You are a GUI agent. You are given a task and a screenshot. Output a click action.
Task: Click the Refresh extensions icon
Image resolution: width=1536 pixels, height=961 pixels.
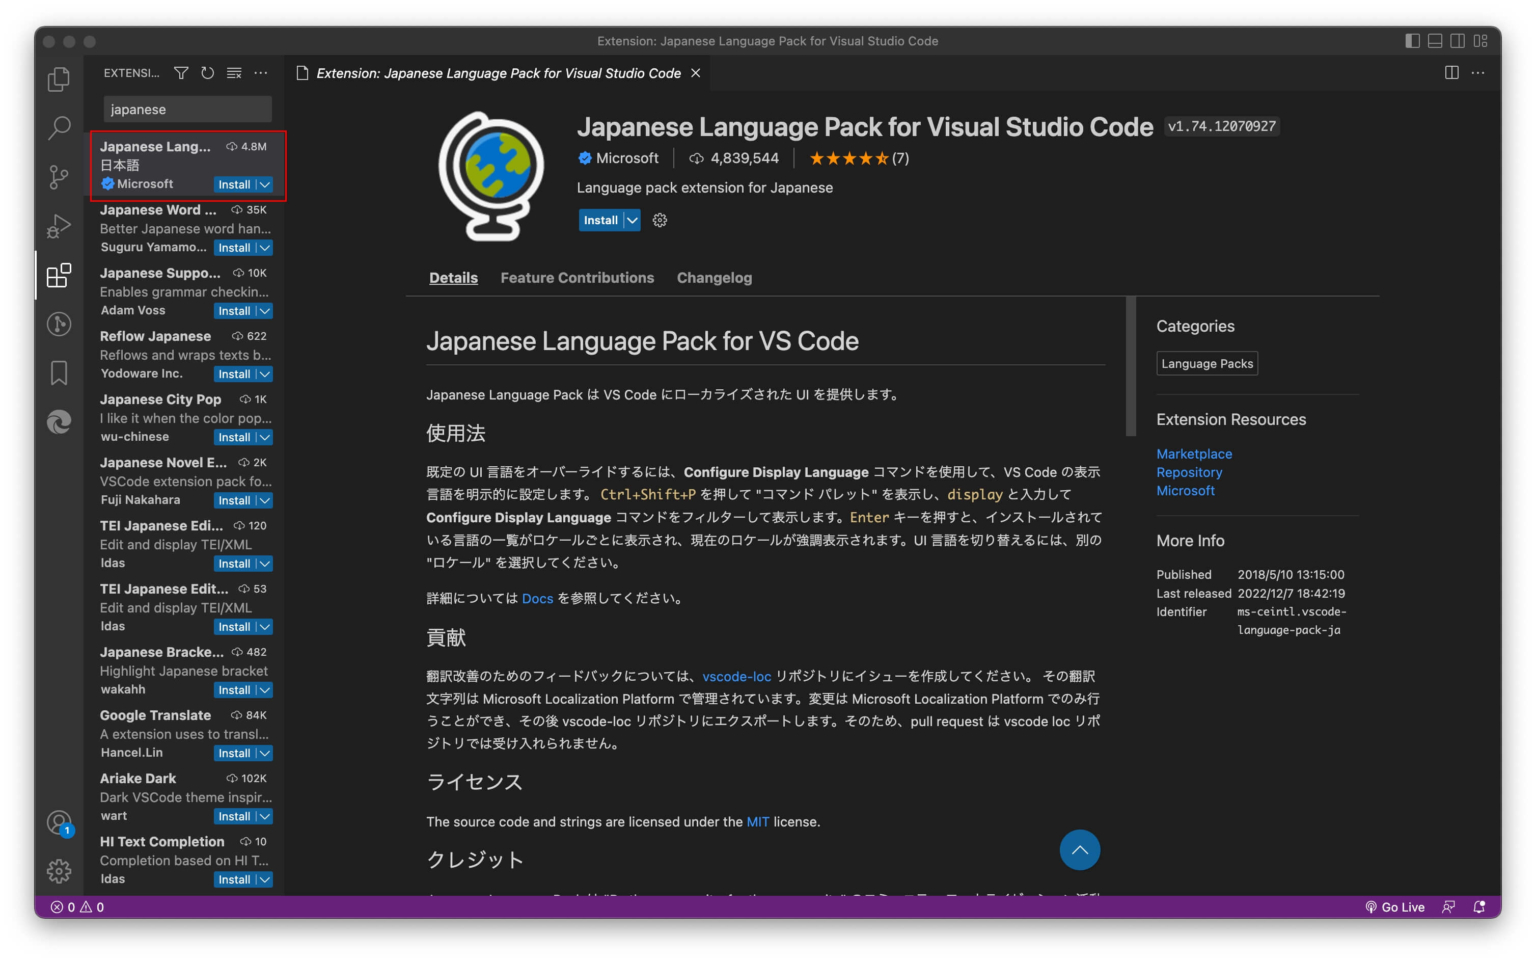[x=208, y=72]
